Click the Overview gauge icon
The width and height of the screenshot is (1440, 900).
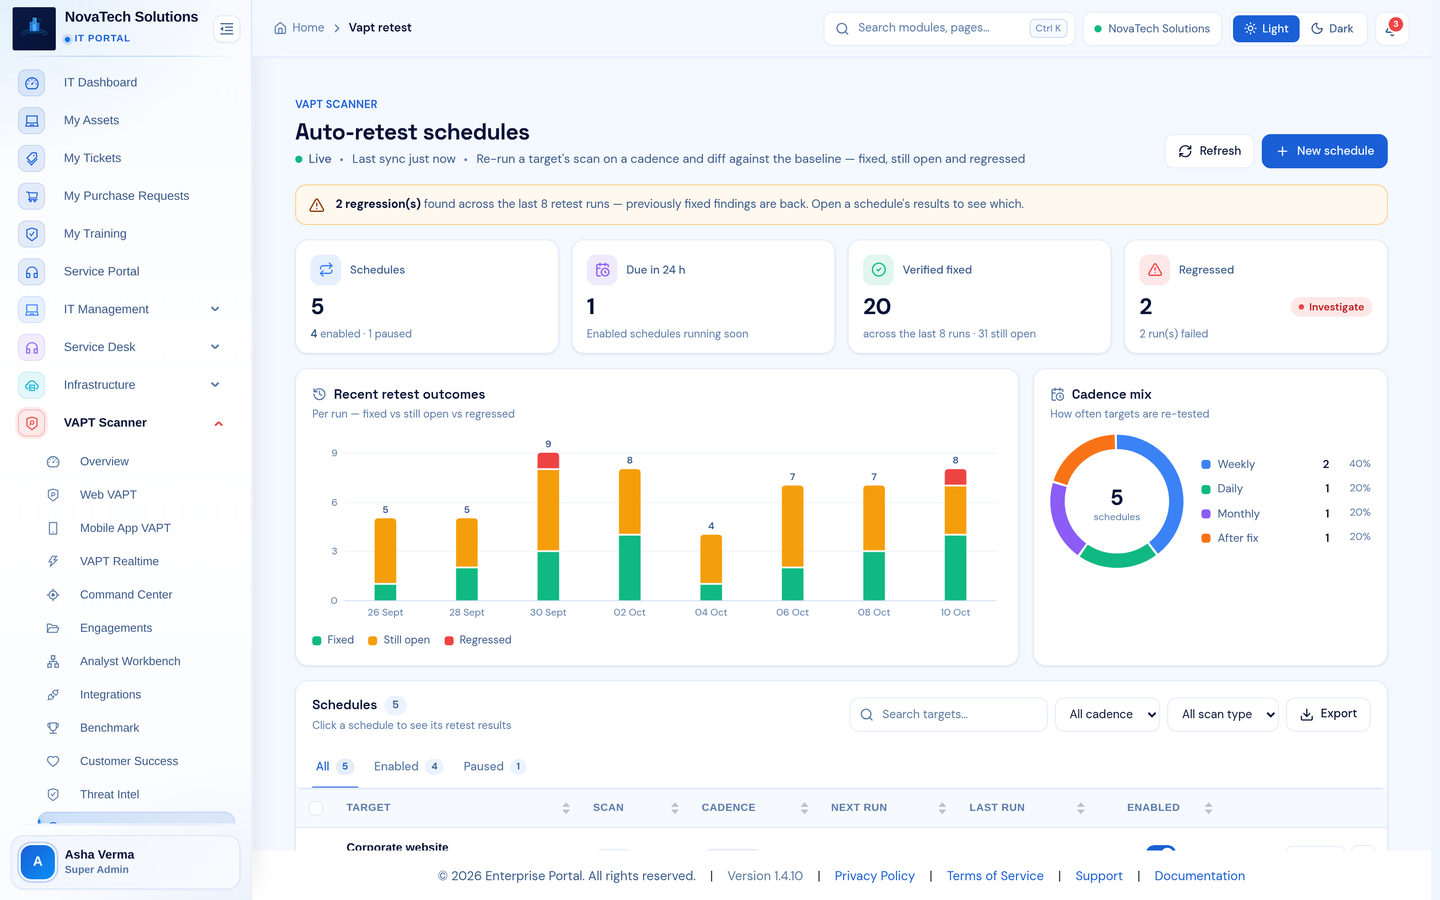(x=53, y=462)
